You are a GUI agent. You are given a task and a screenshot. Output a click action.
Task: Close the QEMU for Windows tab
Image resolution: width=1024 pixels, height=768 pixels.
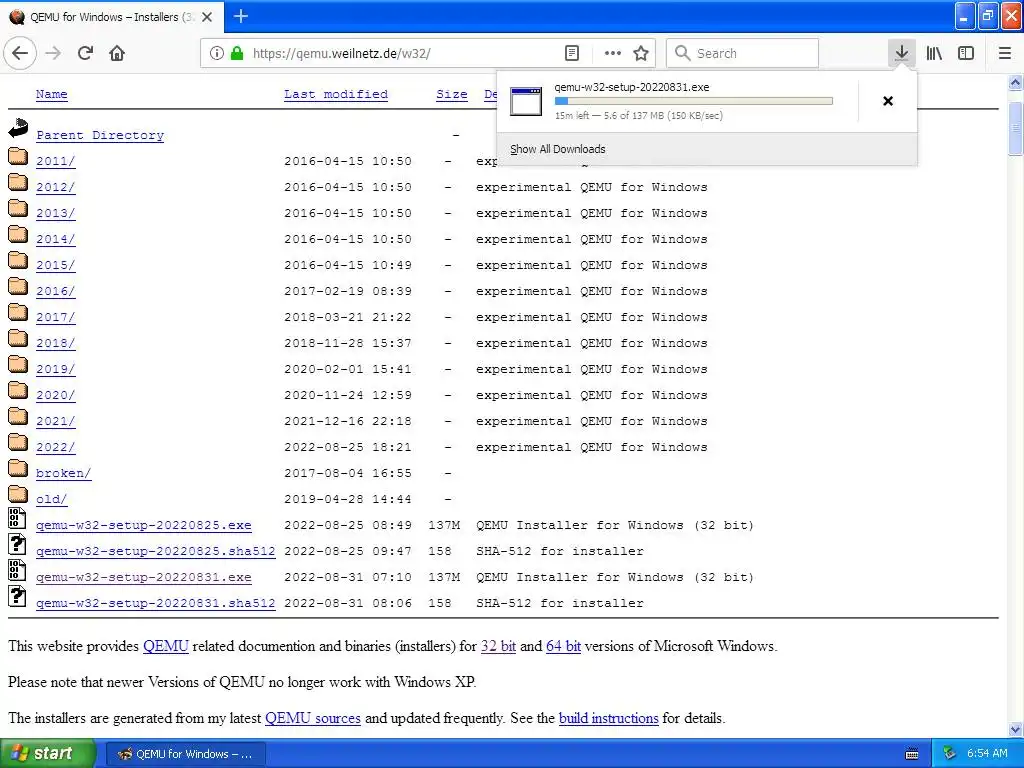point(207,17)
